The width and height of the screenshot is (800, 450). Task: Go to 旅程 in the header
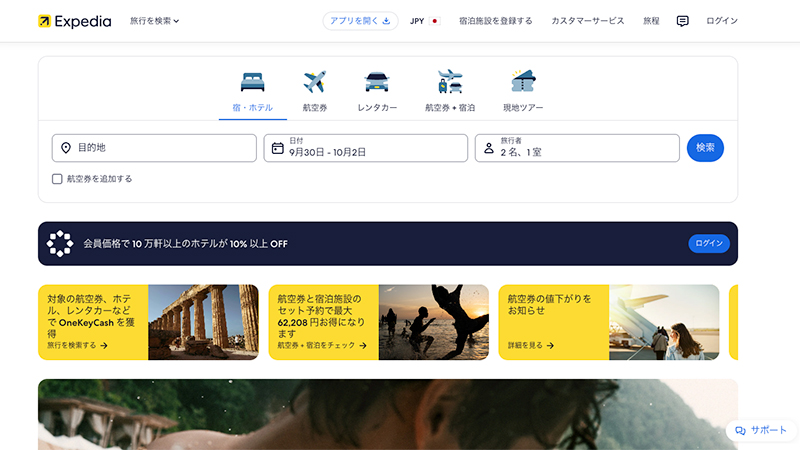[x=651, y=21]
